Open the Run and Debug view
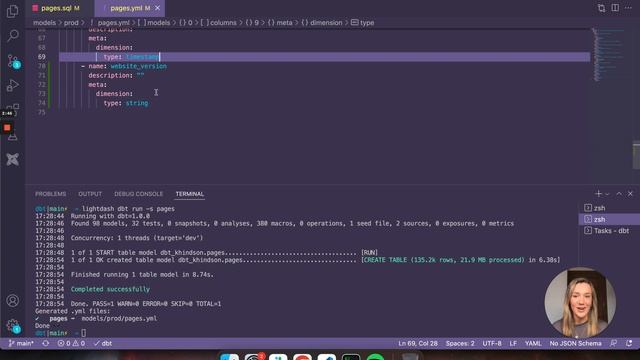 click(x=13, y=86)
